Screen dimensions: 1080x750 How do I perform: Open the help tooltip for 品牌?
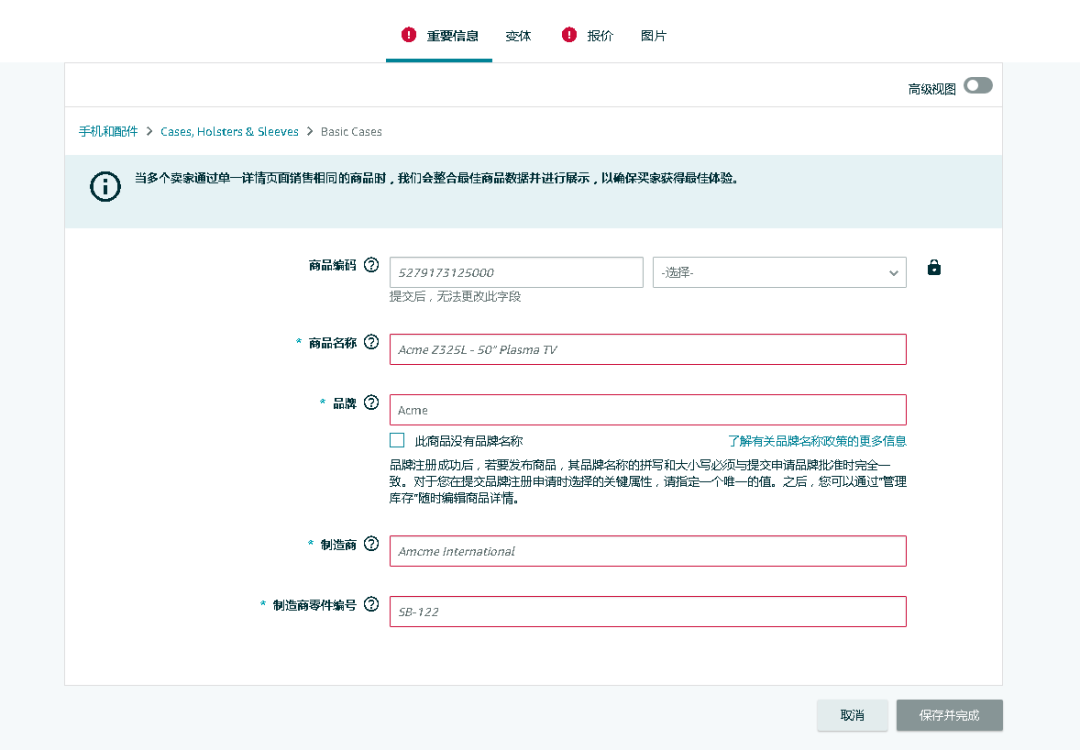[x=371, y=403]
